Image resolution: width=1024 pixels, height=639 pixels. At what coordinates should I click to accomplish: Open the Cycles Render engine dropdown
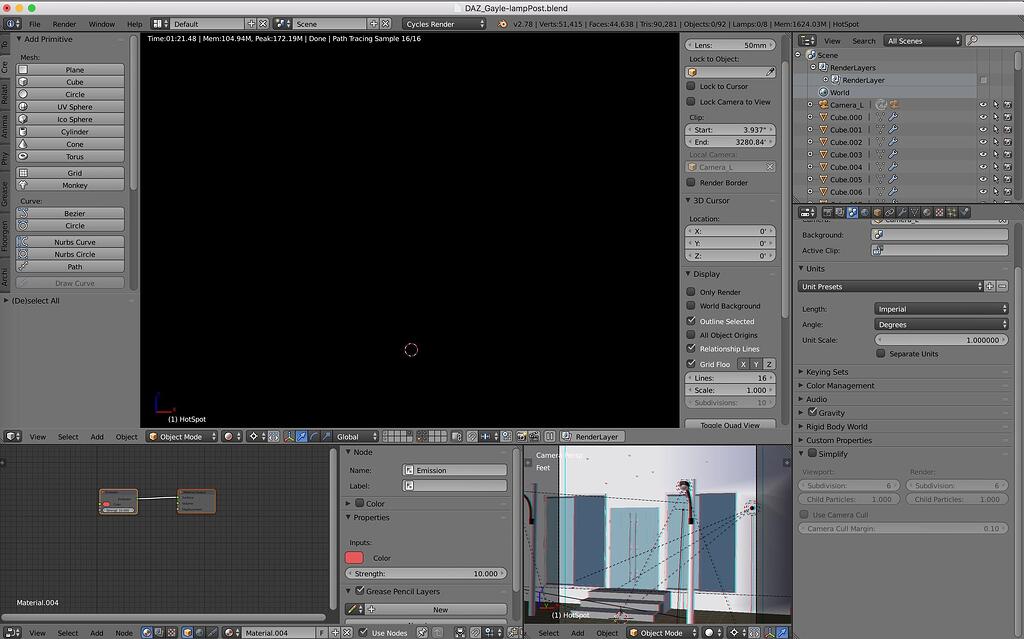pyautogui.click(x=444, y=24)
